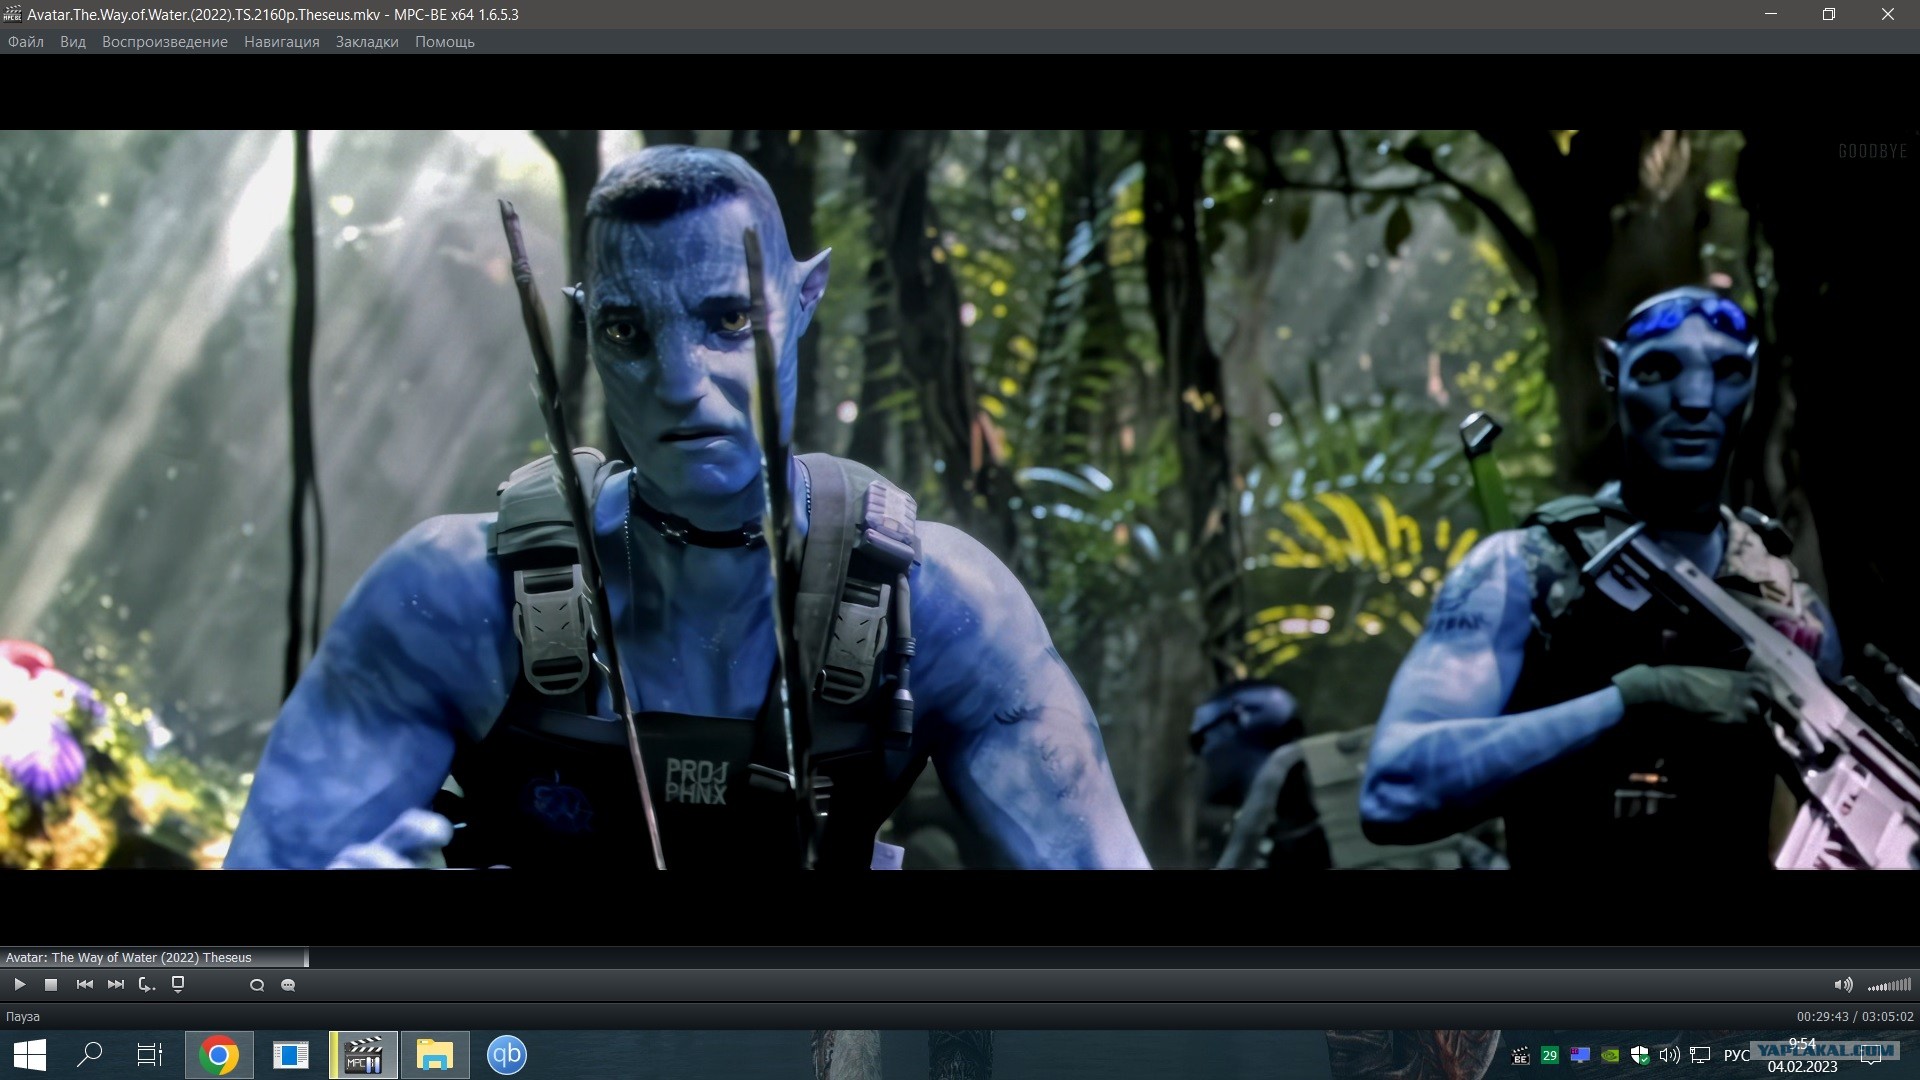The image size is (1920, 1080).
Task: Open the audio track selection bubble icon
Action: [x=257, y=985]
